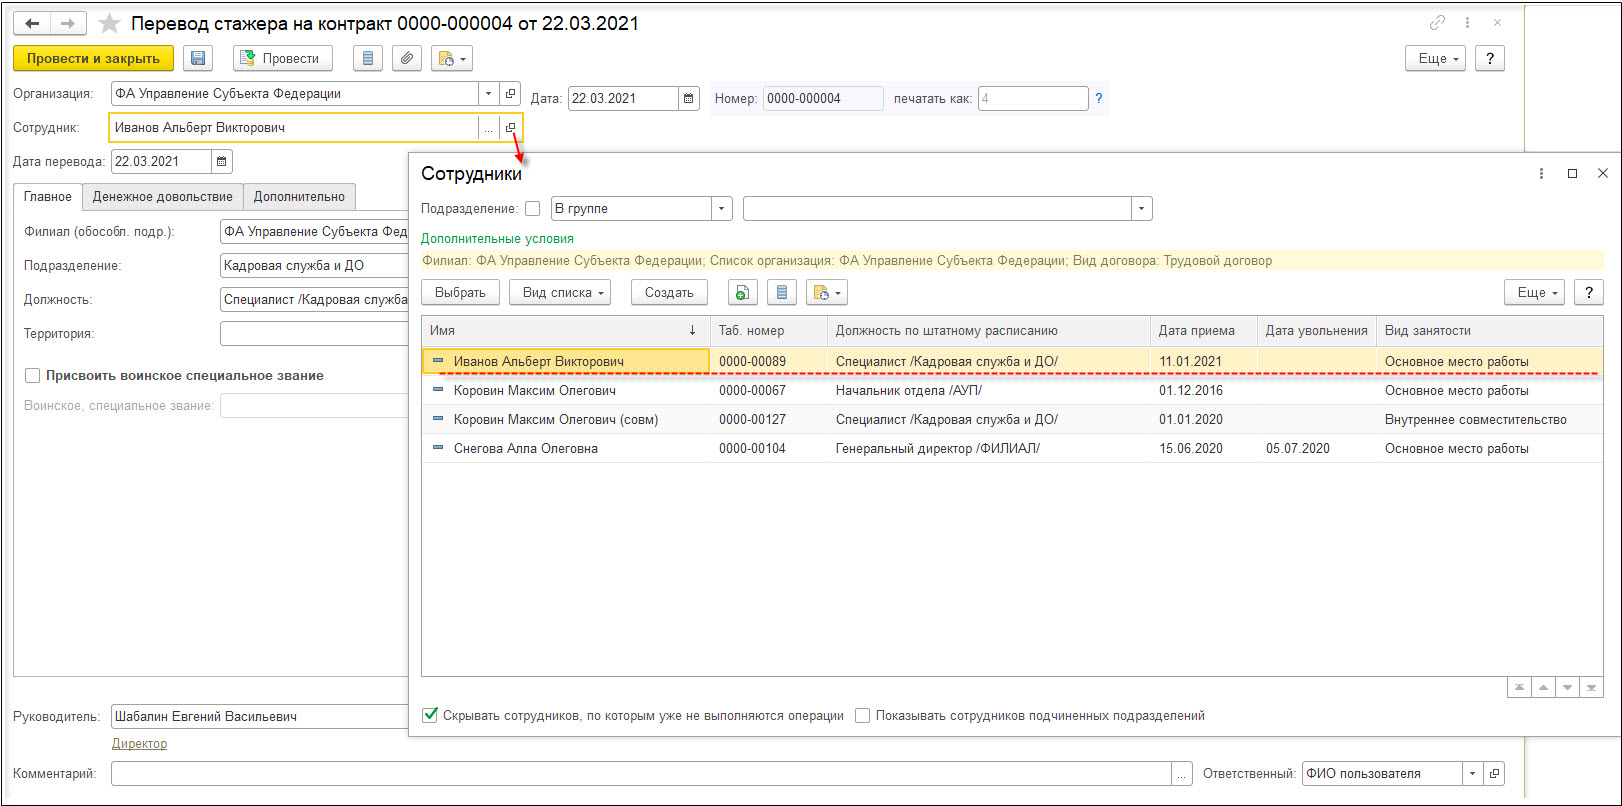
Task: Add new employee by copying icon in Сотрудники
Action: [x=742, y=292]
